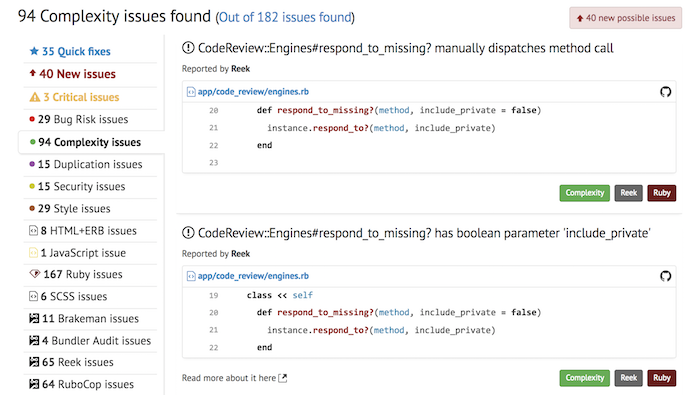The height and width of the screenshot is (395, 700).
Task: Click red bullet beside Bug Risk issues
Action: [x=32, y=119]
